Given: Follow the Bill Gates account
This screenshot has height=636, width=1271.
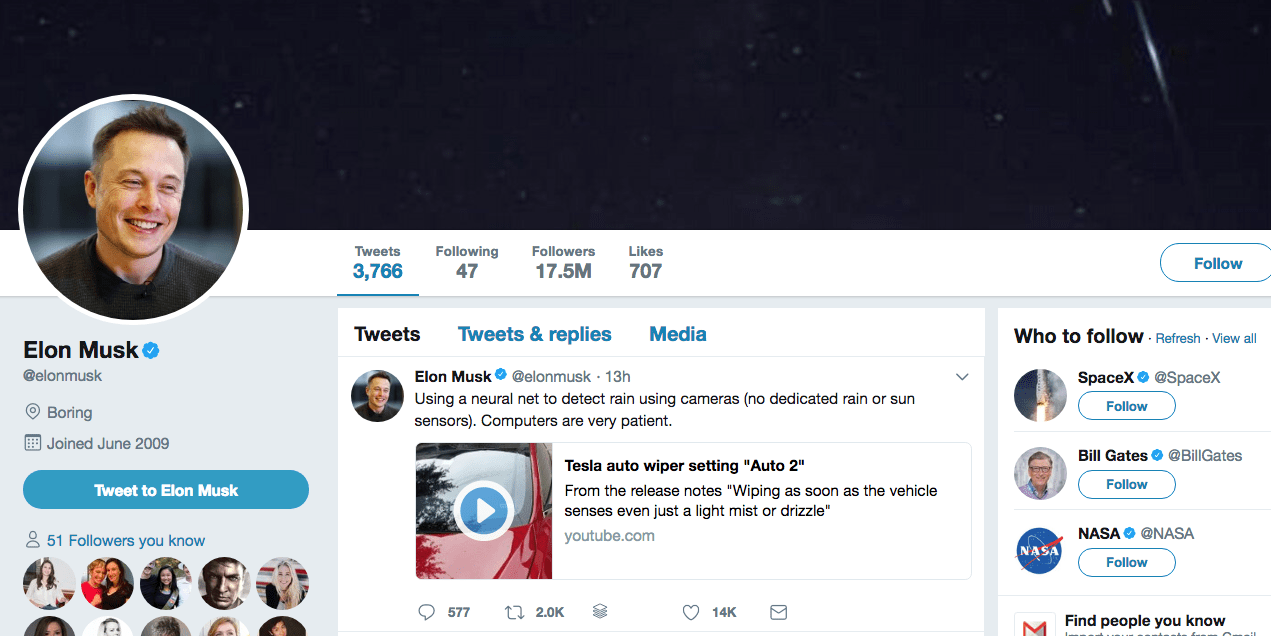Looking at the screenshot, I should click(1126, 484).
